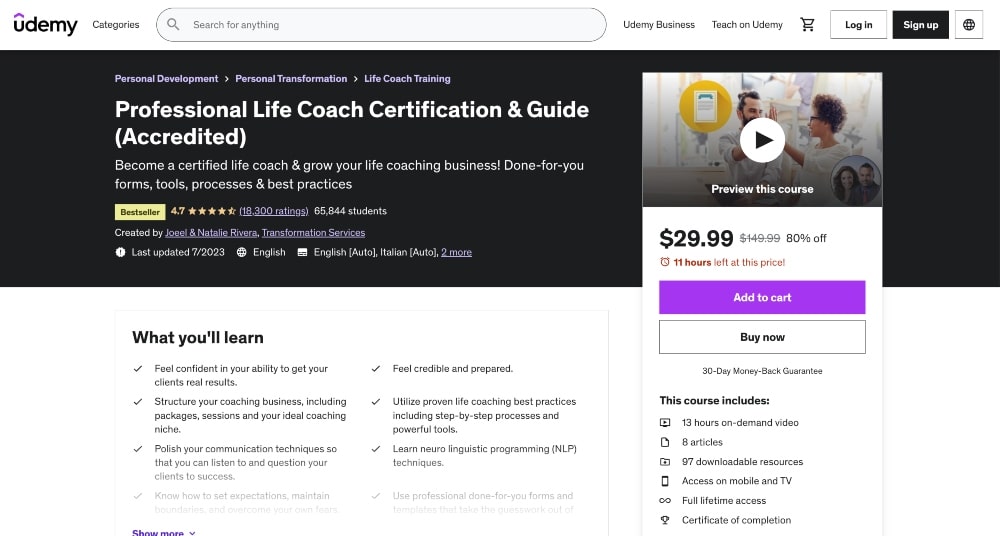Click the Sign up button
Viewport: 1000px width, 536px height.
coord(920,25)
